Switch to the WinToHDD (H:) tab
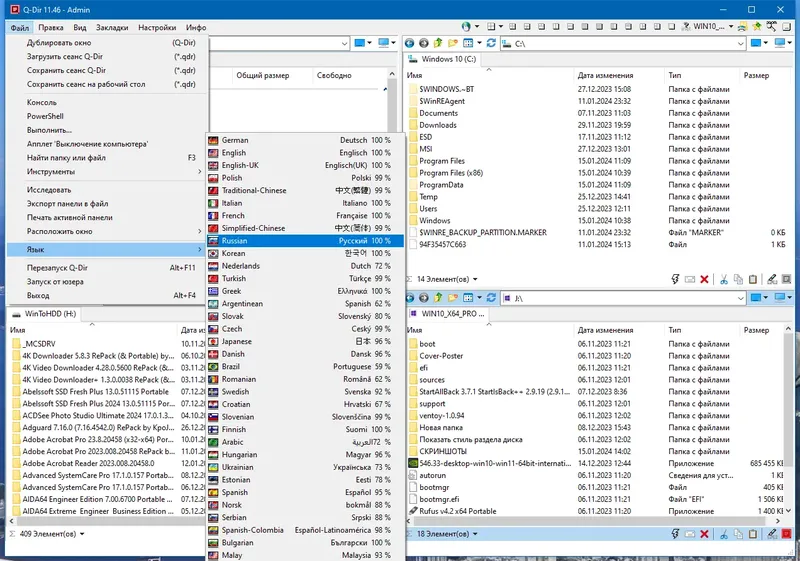 [44, 314]
